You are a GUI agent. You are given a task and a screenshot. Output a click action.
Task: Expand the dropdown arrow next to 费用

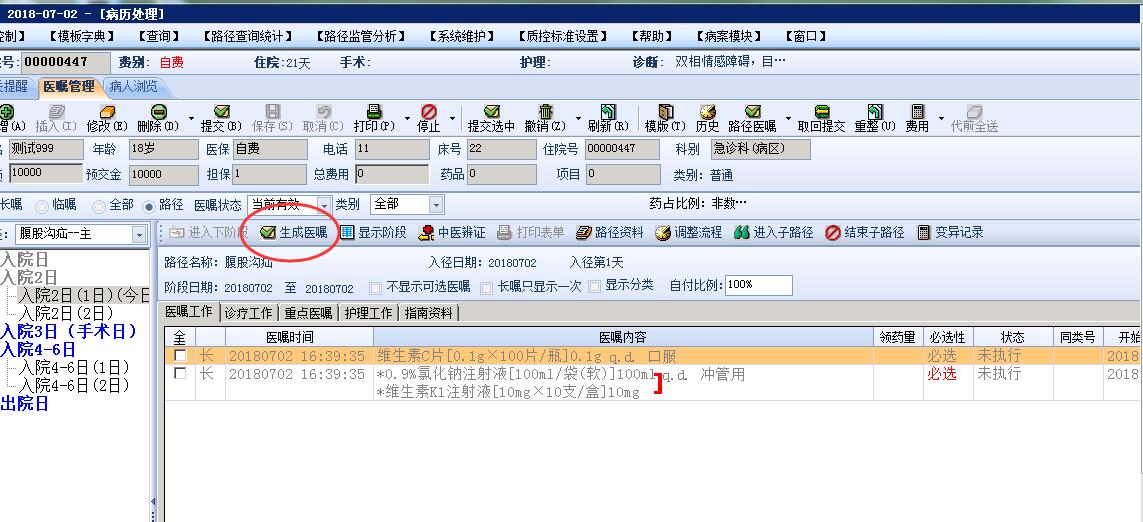click(941, 118)
